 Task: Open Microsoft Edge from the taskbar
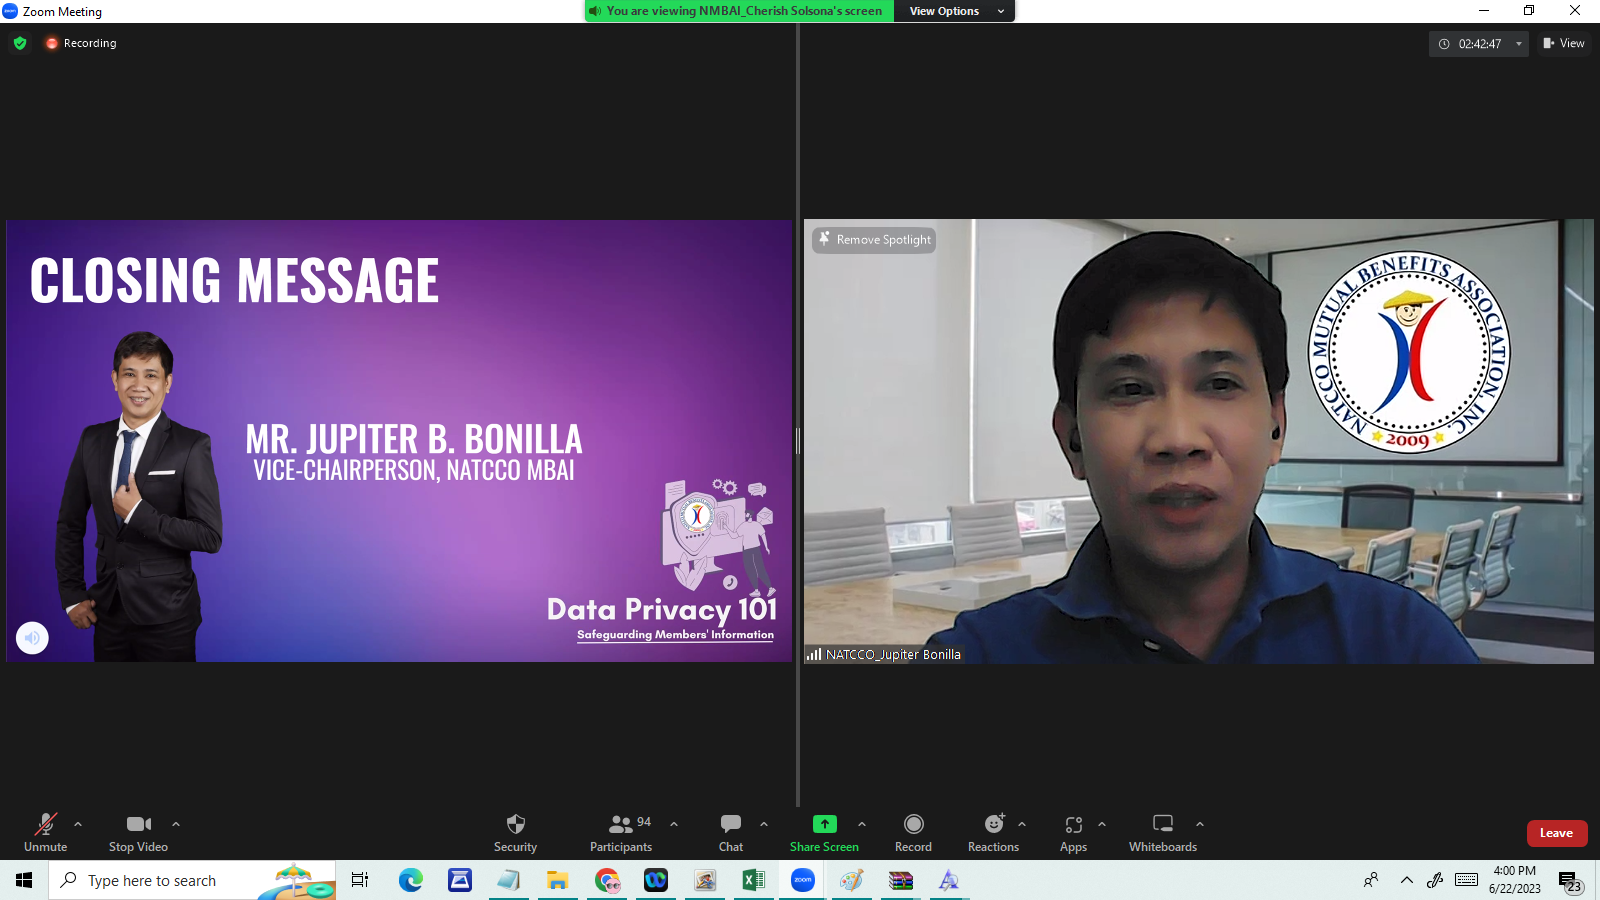click(411, 880)
